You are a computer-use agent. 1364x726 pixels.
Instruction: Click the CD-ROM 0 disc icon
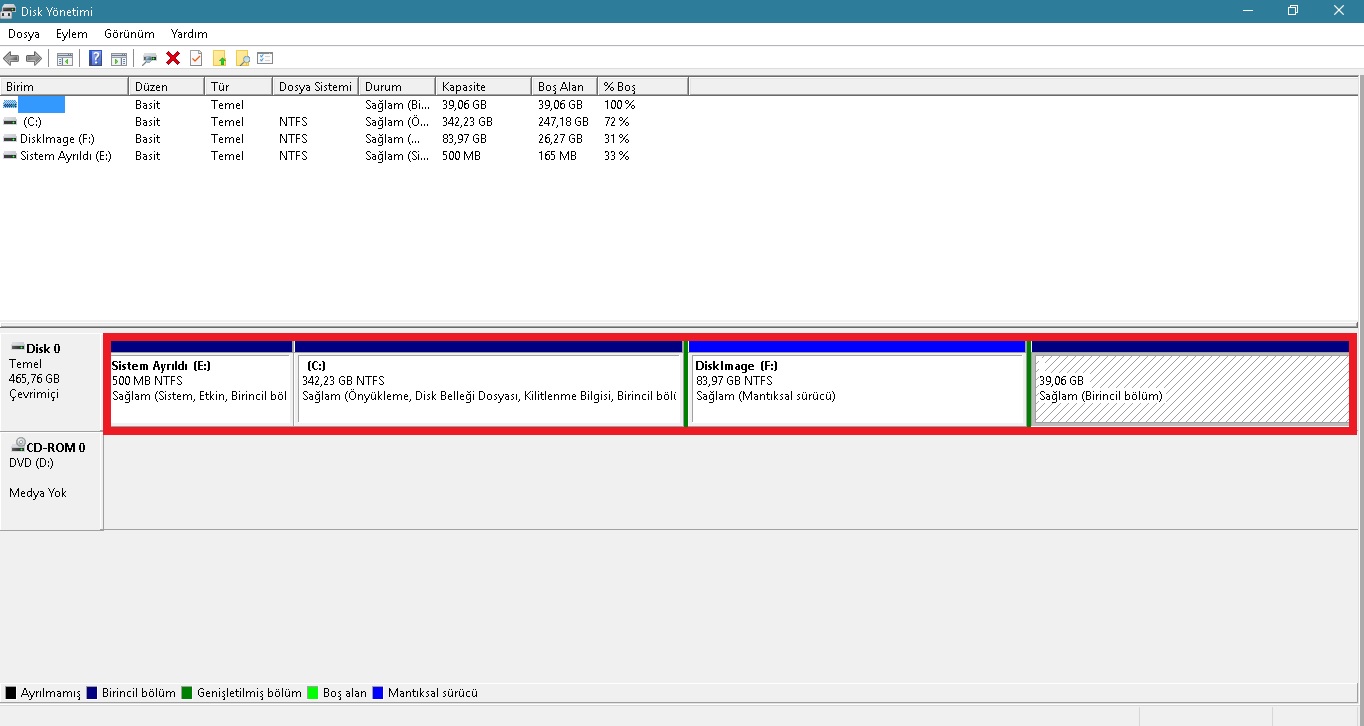pyautogui.click(x=17, y=446)
